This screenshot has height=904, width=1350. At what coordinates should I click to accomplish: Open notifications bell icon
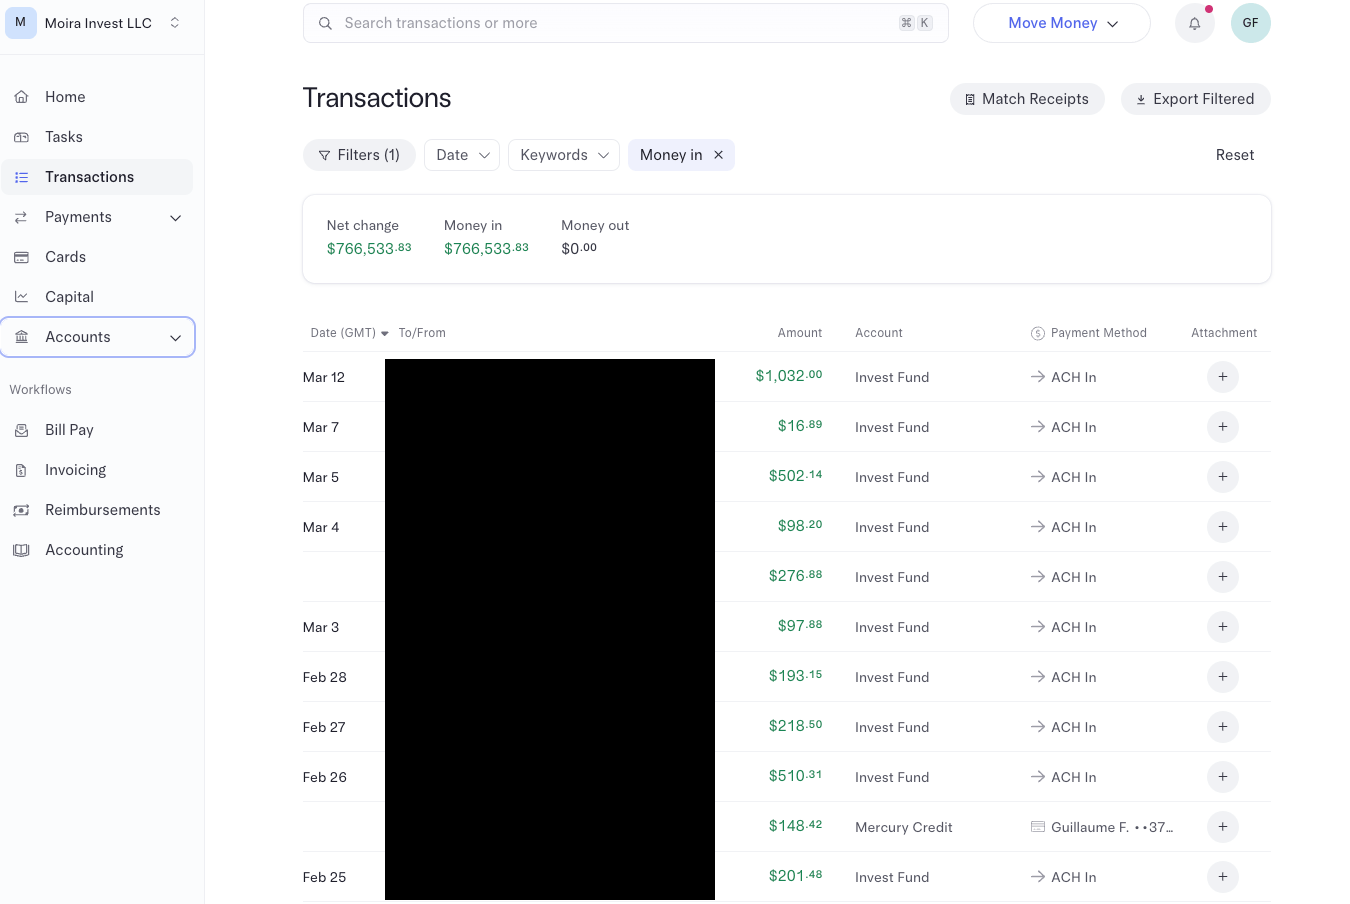tap(1194, 23)
